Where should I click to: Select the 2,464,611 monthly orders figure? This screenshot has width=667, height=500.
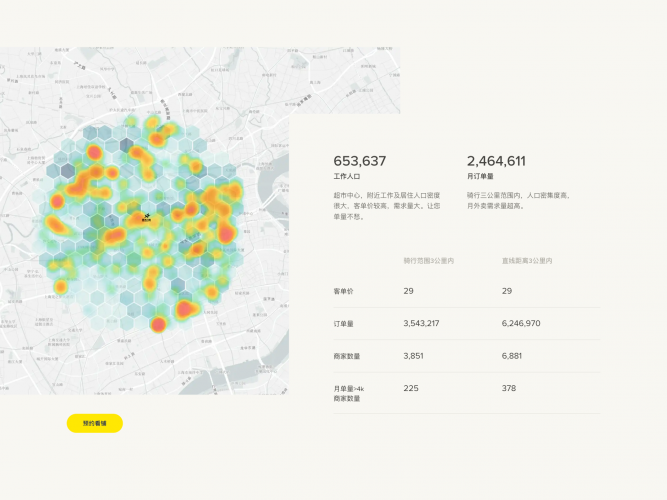(x=496, y=161)
